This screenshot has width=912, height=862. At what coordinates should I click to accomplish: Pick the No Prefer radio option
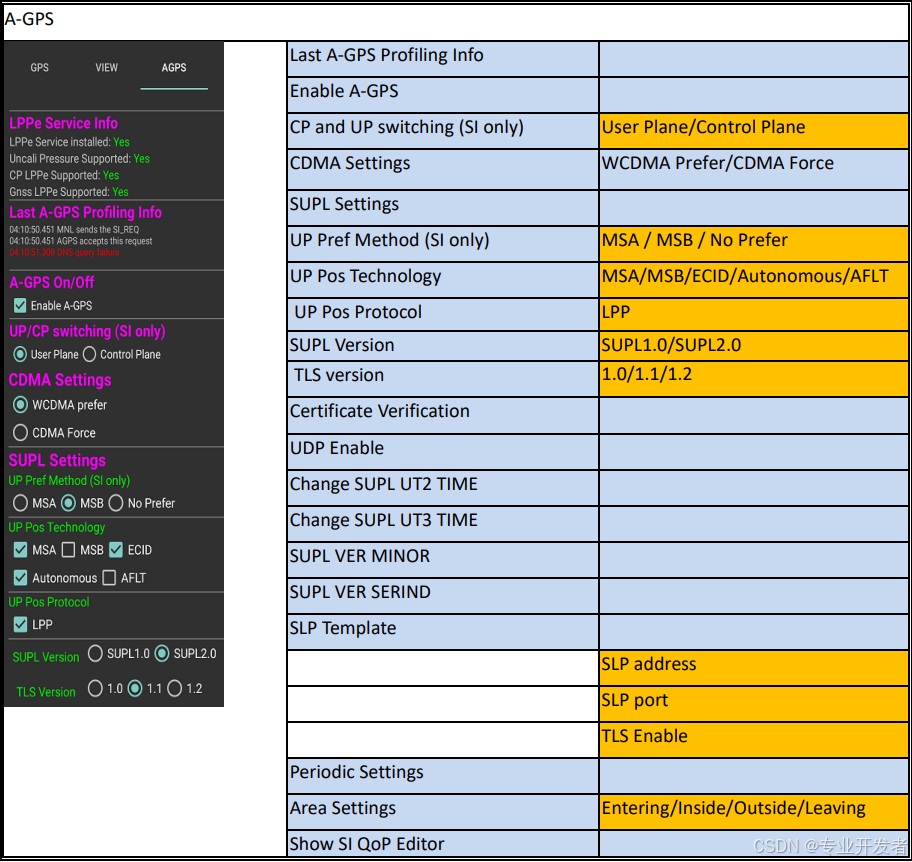(x=116, y=503)
